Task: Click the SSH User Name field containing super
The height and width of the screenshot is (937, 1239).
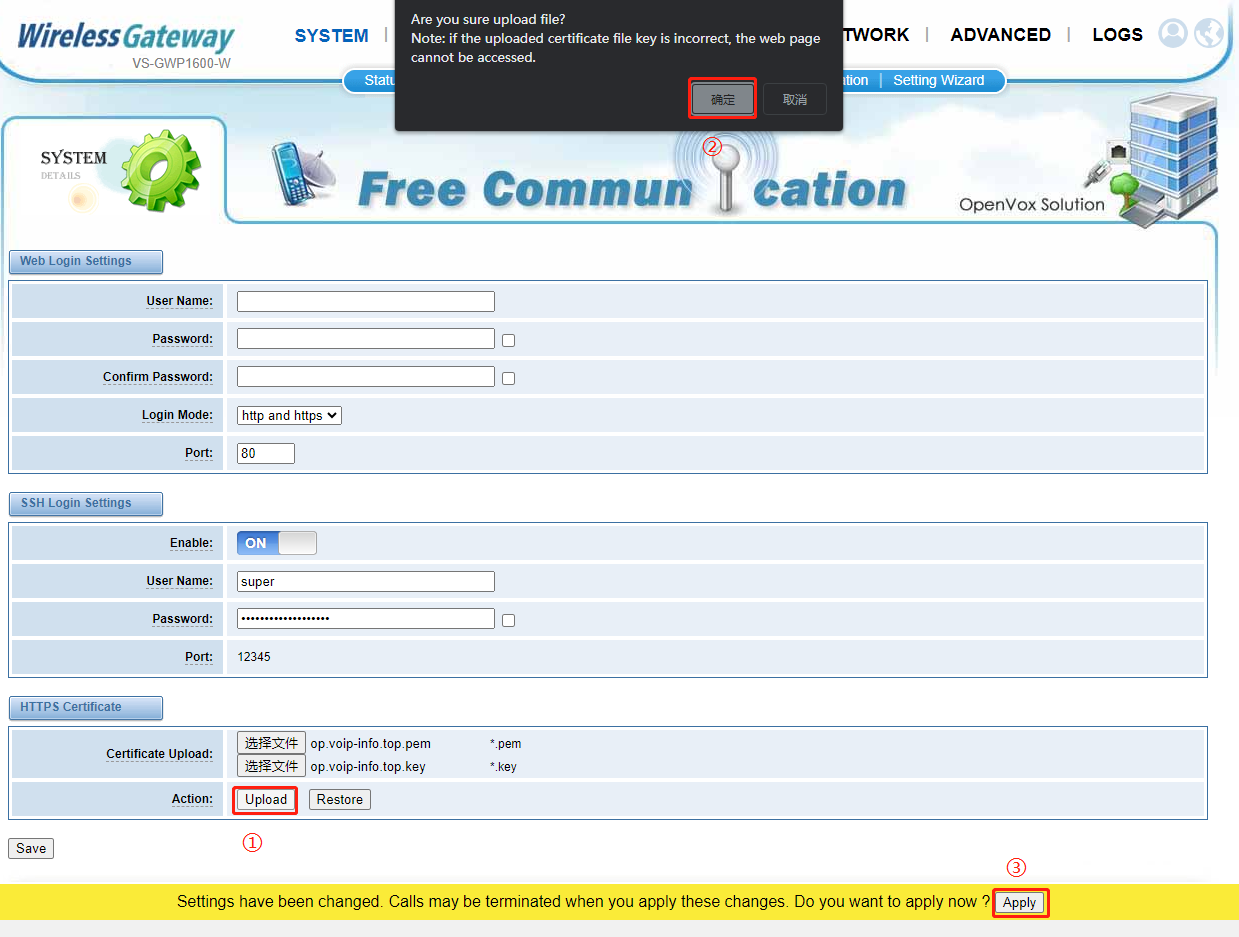Action: [366, 581]
